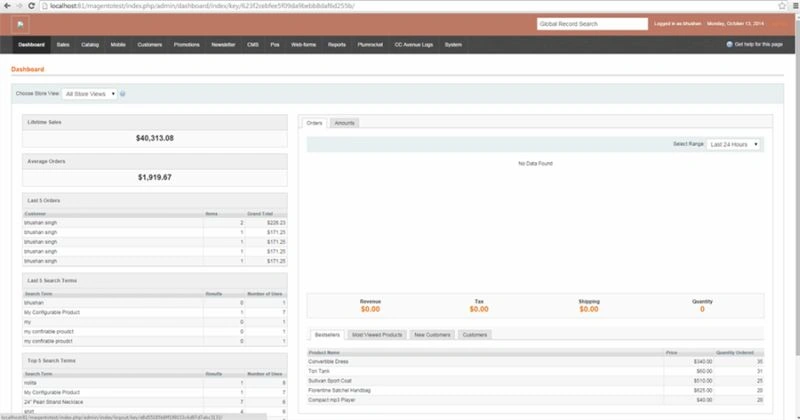Click the No Data Found chart message
The image size is (800, 420).
[x=535, y=164]
